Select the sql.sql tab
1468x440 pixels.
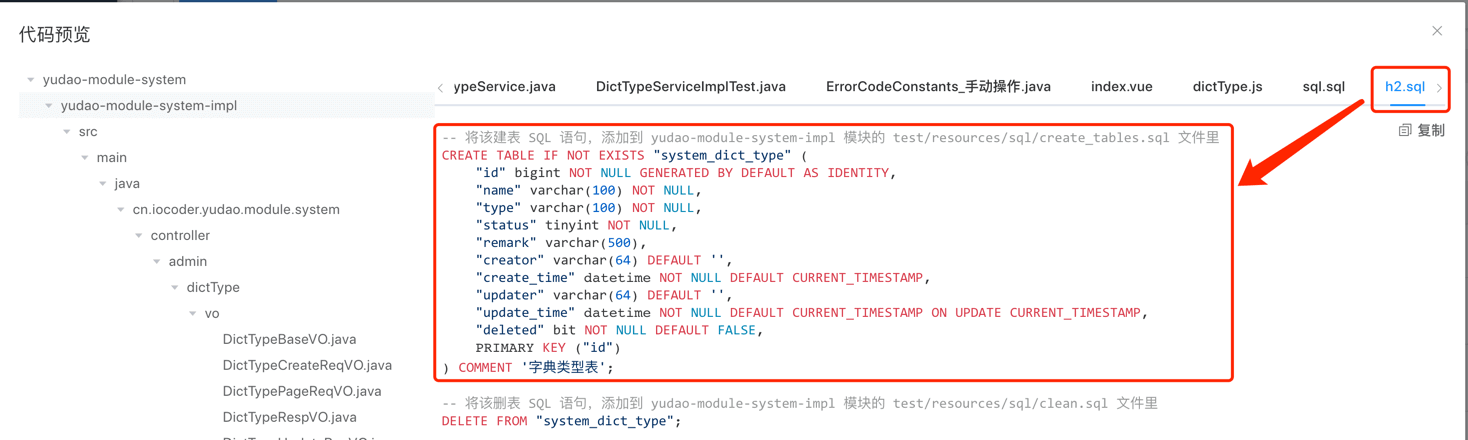[x=1323, y=87]
